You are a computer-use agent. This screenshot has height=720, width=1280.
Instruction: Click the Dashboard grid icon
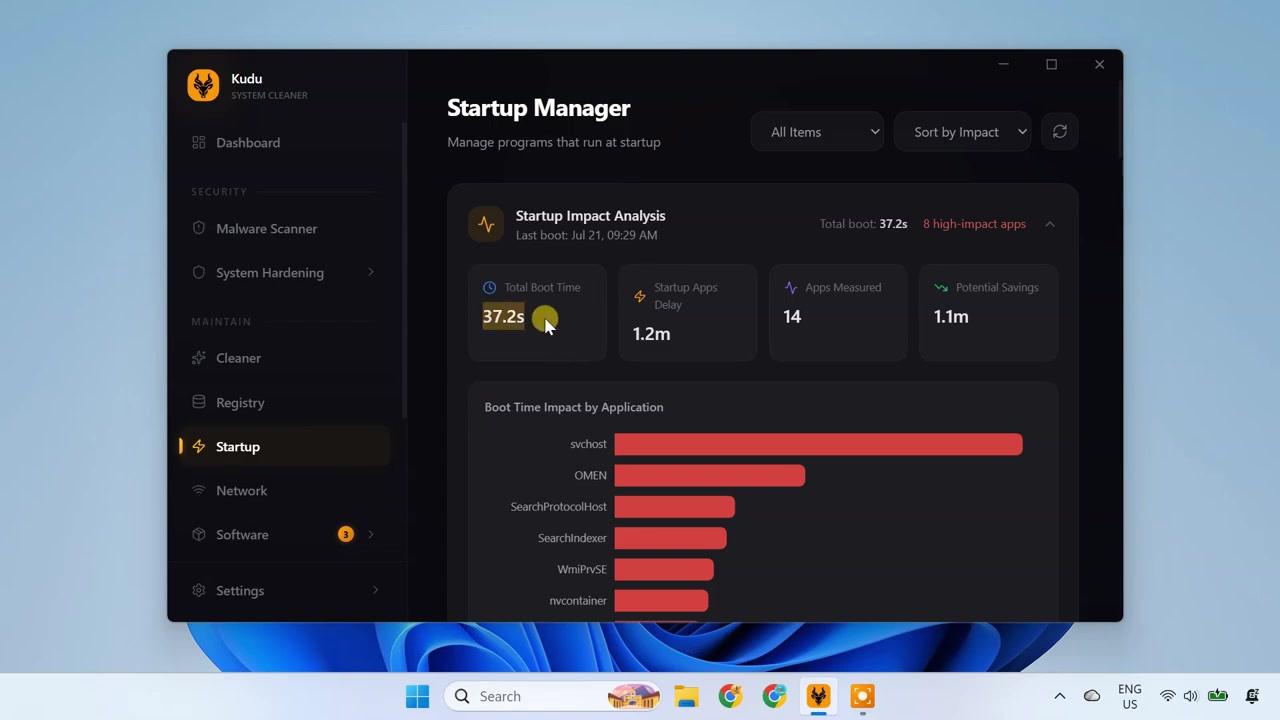pos(198,142)
